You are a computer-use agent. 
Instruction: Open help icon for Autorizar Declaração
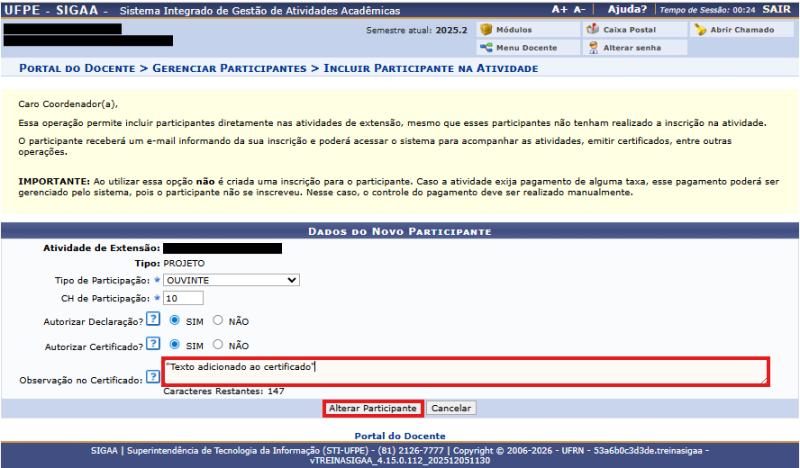pyautogui.click(x=153, y=319)
